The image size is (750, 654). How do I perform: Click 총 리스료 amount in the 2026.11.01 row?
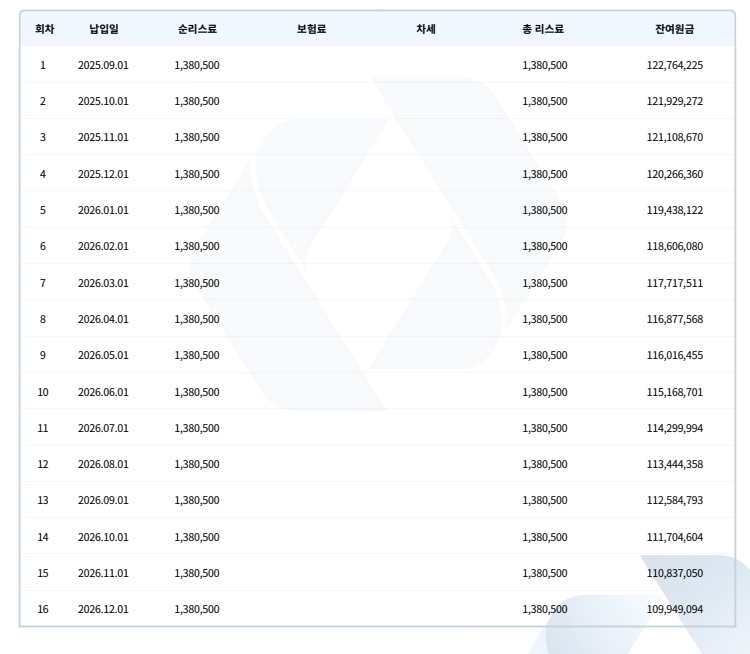click(x=545, y=573)
